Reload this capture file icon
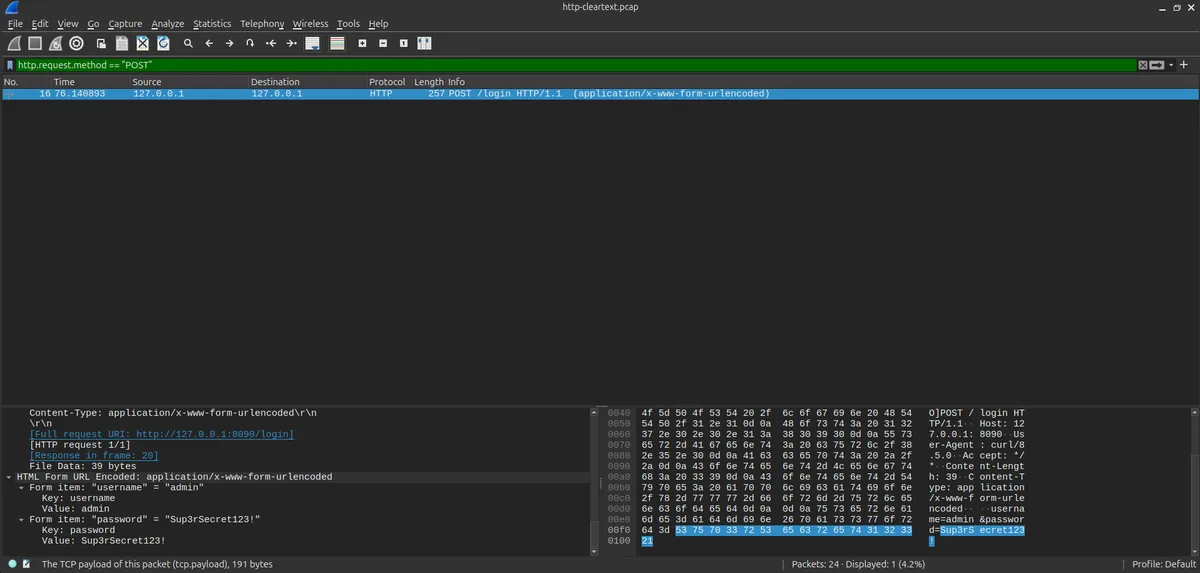This screenshot has width=1200, height=573. pos(162,43)
